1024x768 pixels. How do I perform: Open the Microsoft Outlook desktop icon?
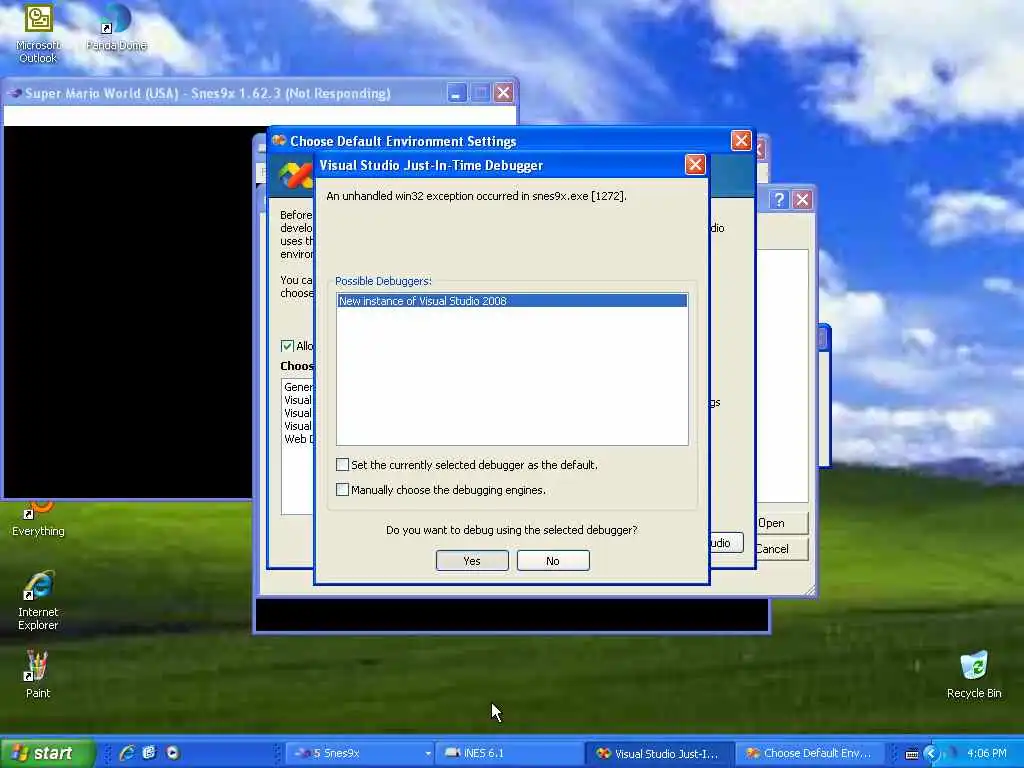coord(38,33)
